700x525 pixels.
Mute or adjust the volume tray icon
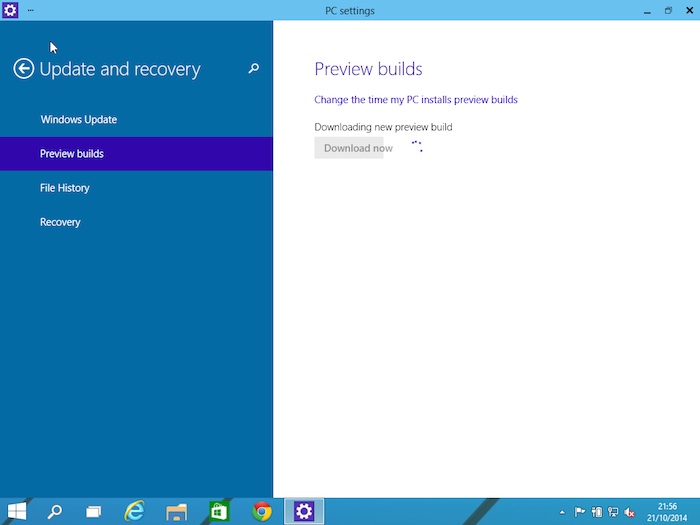pyautogui.click(x=629, y=512)
